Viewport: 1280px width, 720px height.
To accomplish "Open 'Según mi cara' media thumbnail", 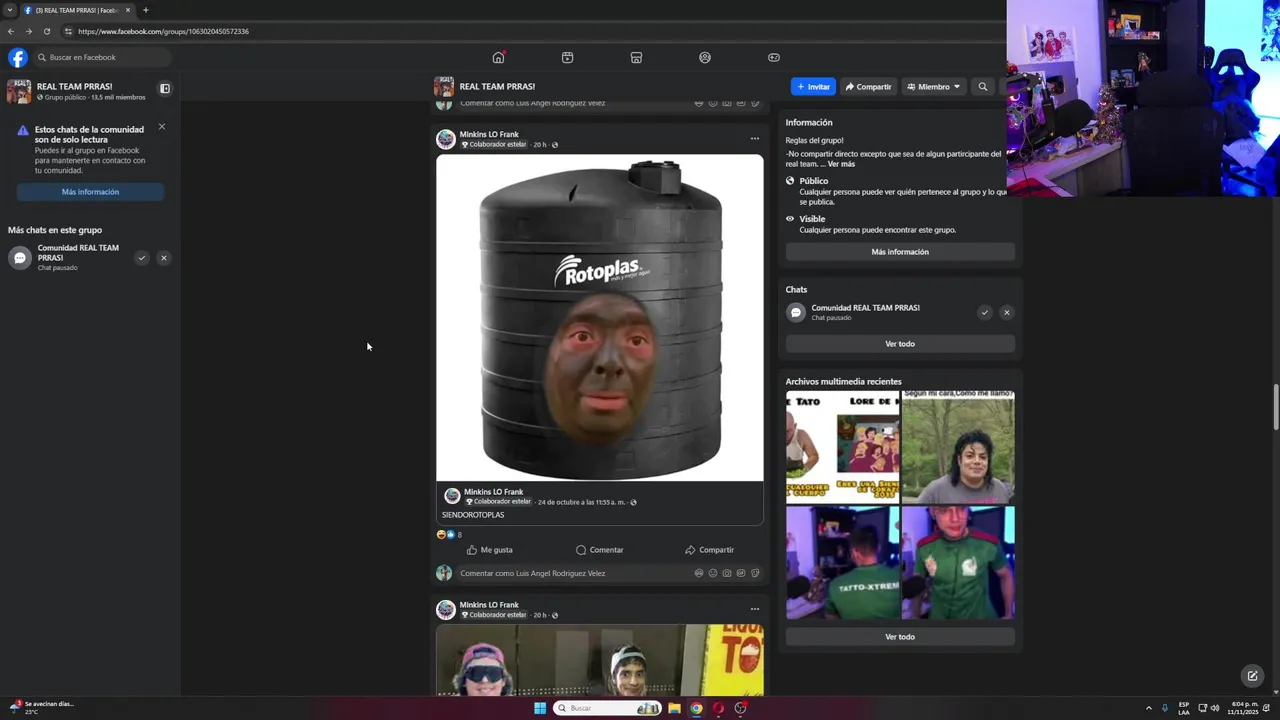I will click(958, 447).
